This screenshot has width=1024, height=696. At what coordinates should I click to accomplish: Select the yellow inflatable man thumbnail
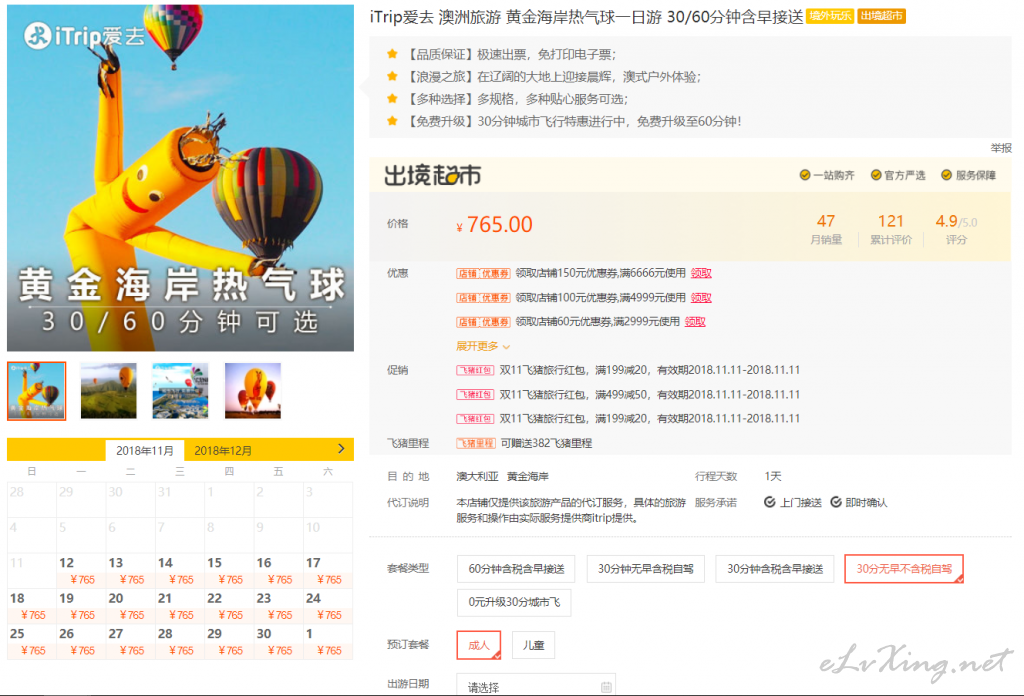click(x=37, y=390)
